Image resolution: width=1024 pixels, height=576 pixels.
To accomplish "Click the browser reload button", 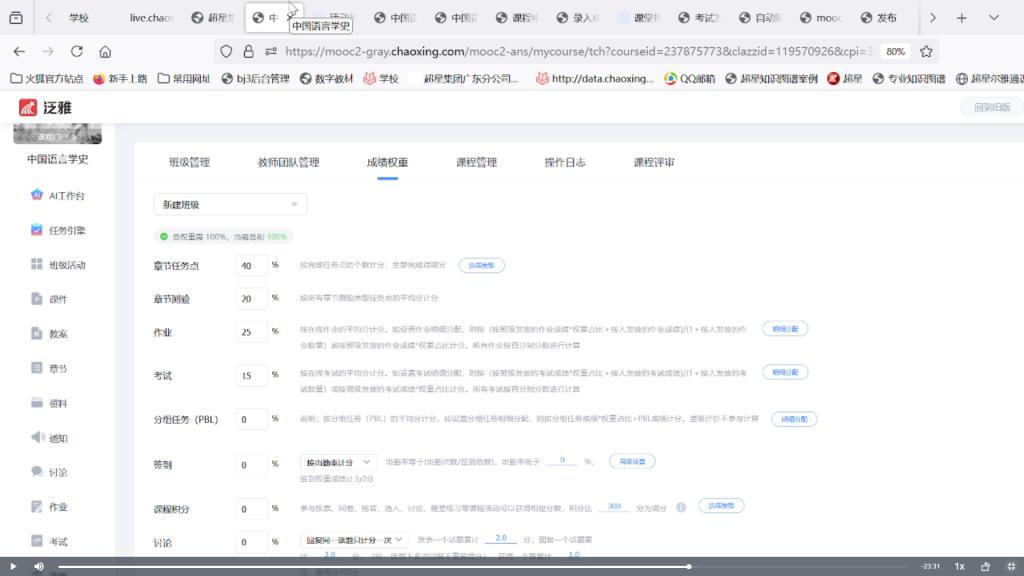I will coord(76,51).
